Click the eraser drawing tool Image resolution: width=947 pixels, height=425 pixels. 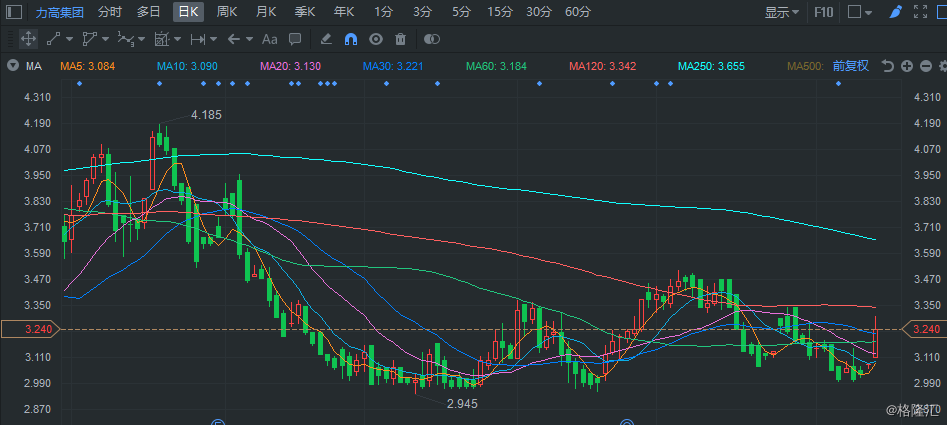[x=326, y=39]
